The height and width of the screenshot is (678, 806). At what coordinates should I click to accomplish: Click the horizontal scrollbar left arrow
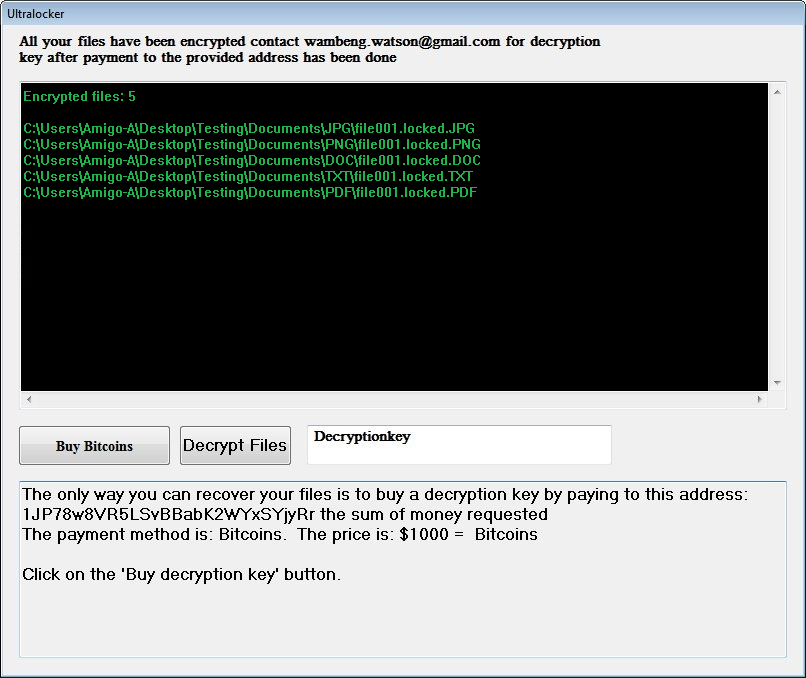coord(28,400)
